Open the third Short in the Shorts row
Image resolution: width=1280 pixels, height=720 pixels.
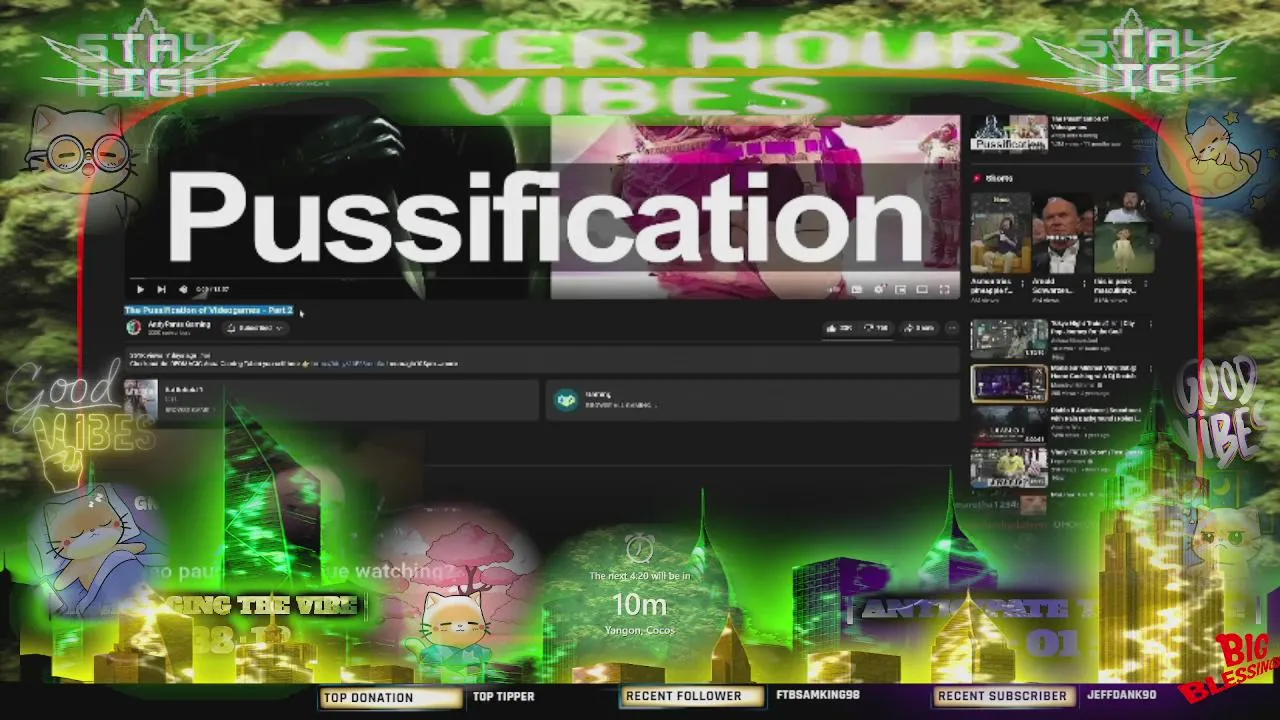point(1123,234)
